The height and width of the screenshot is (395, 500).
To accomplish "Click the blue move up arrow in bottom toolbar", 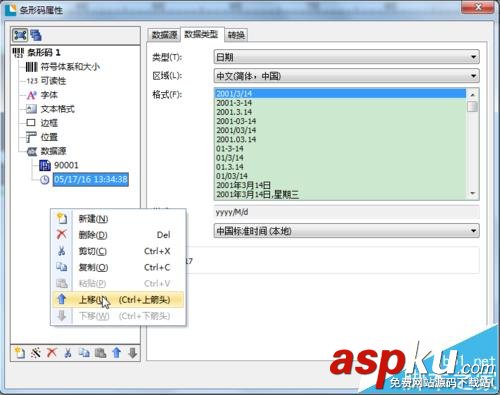I will point(117,352).
